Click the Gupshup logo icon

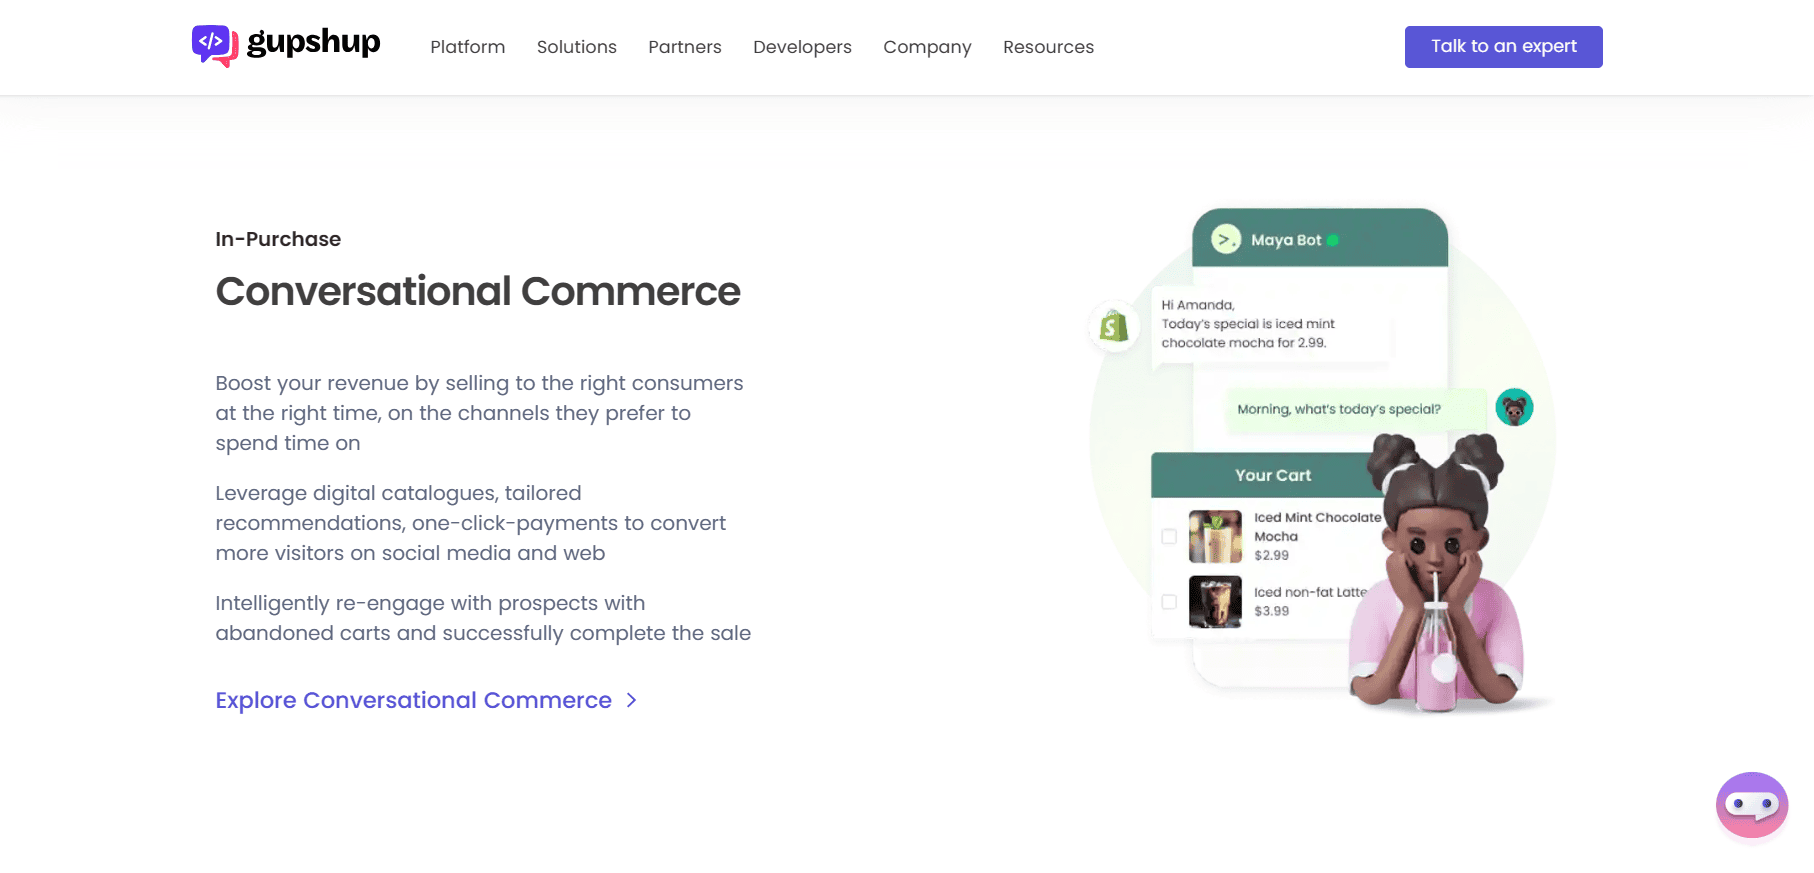click(x=214, y=45)
